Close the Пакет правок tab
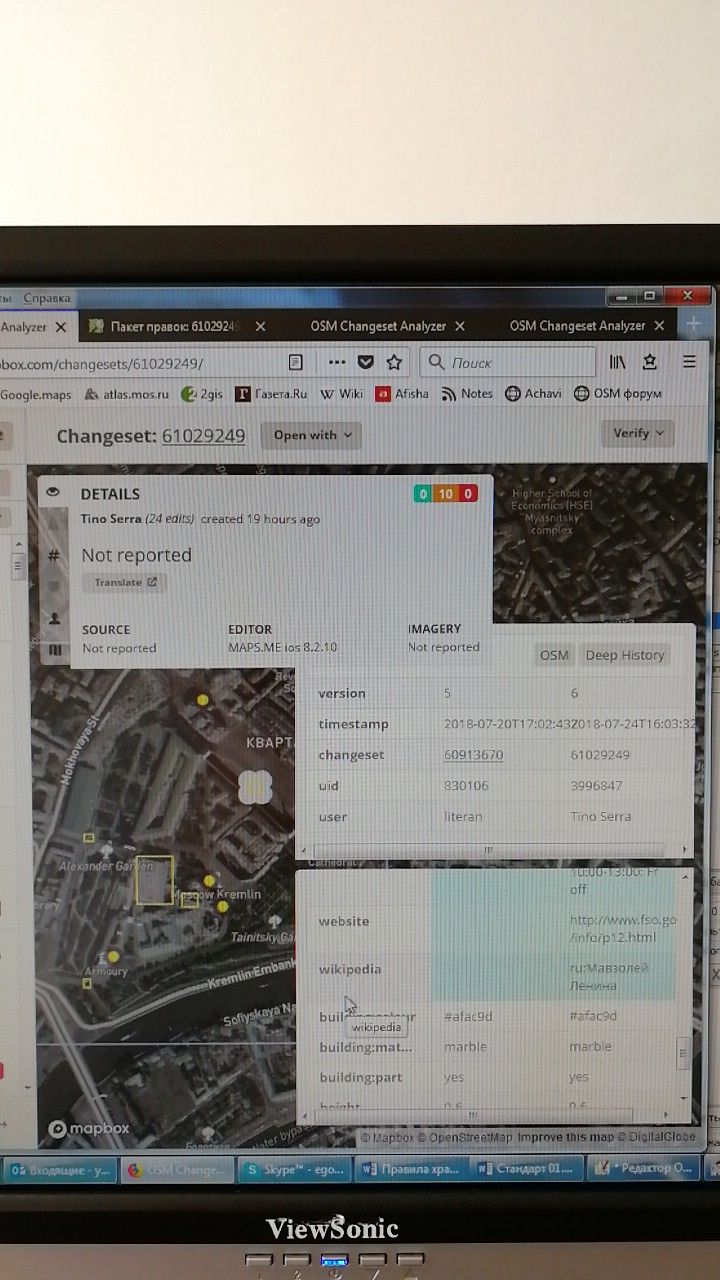 pyautogui.click(x=260, y=326)
